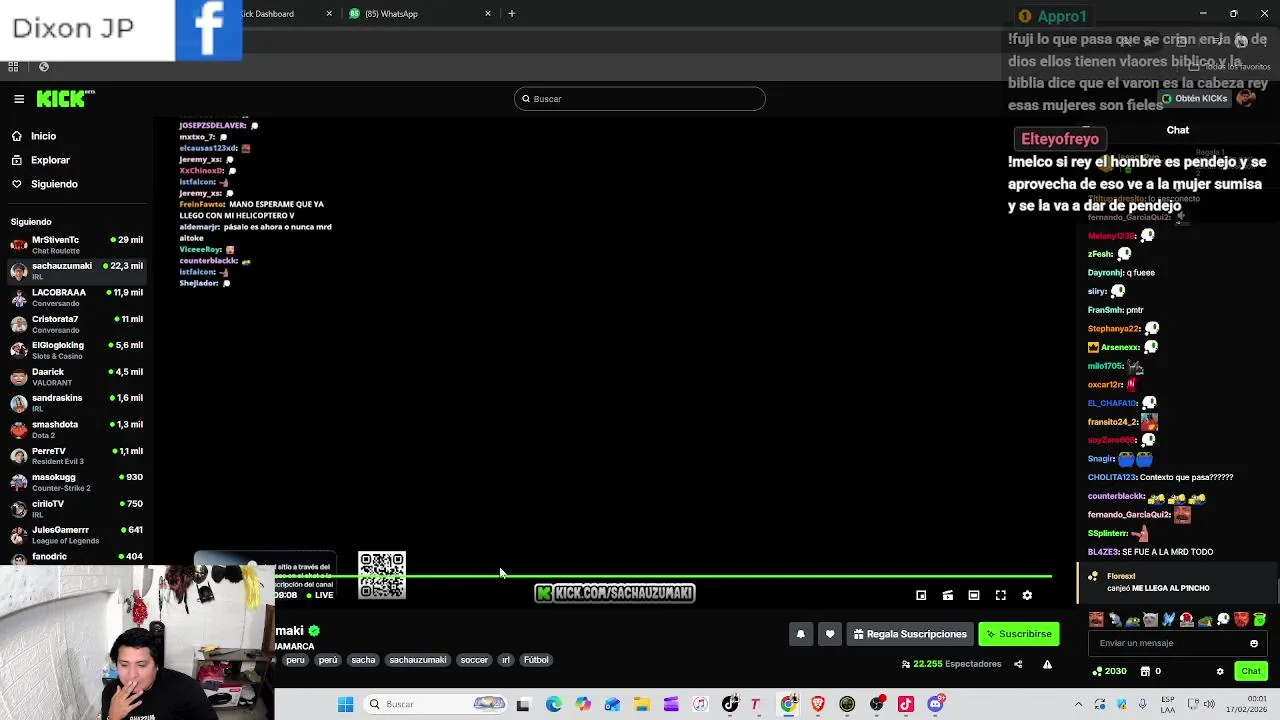Open a new browser tab
The image size is (1280, 720).
click(x=512, y=14)
